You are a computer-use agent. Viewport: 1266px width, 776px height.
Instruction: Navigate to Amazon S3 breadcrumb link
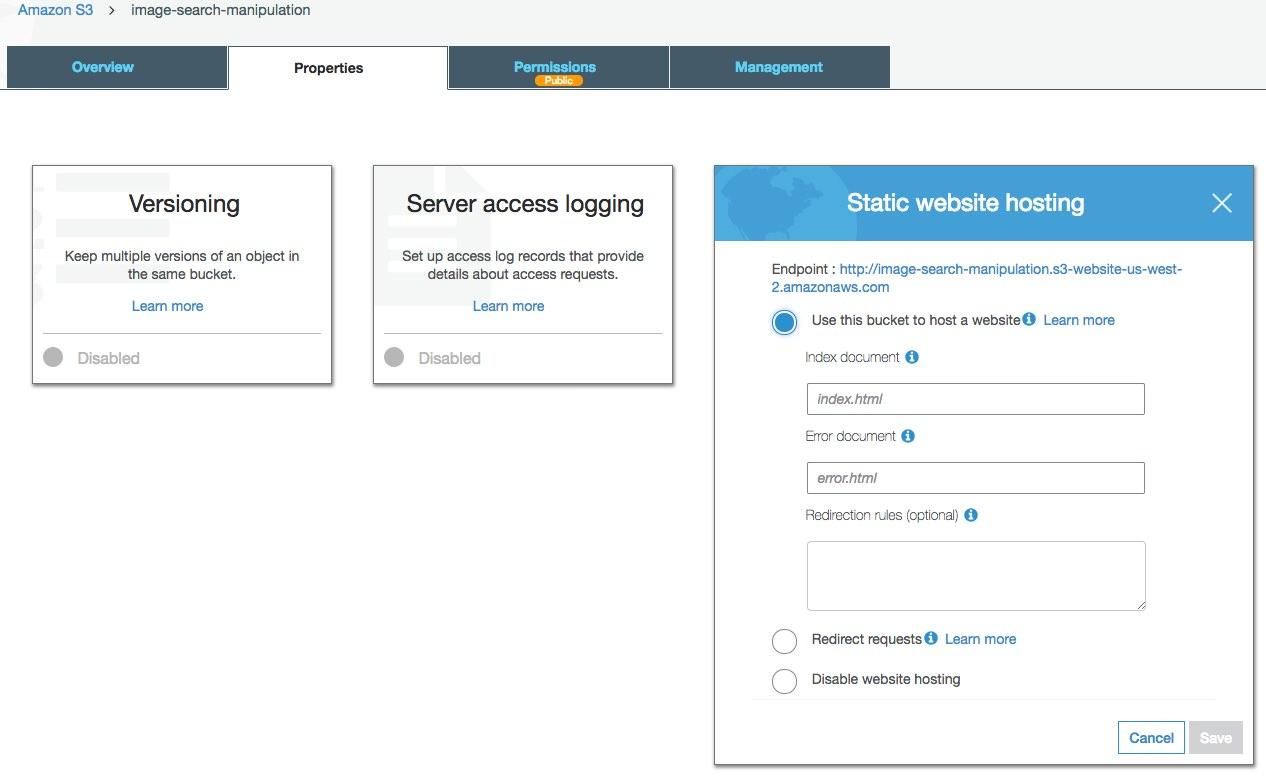click(55, 10)
